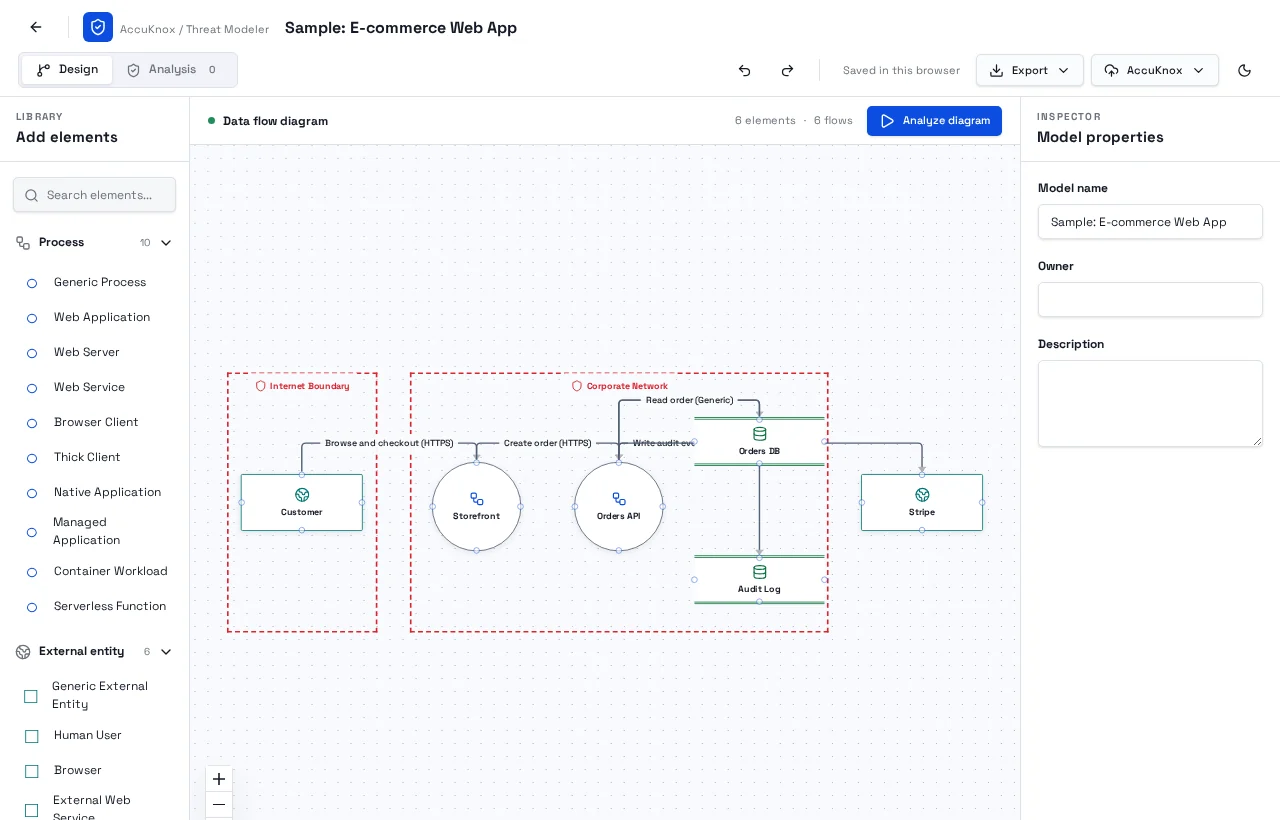Click the Owner input field
Image resolution: width=1280 pixels, height=820 pixels.
(1150, 300)
